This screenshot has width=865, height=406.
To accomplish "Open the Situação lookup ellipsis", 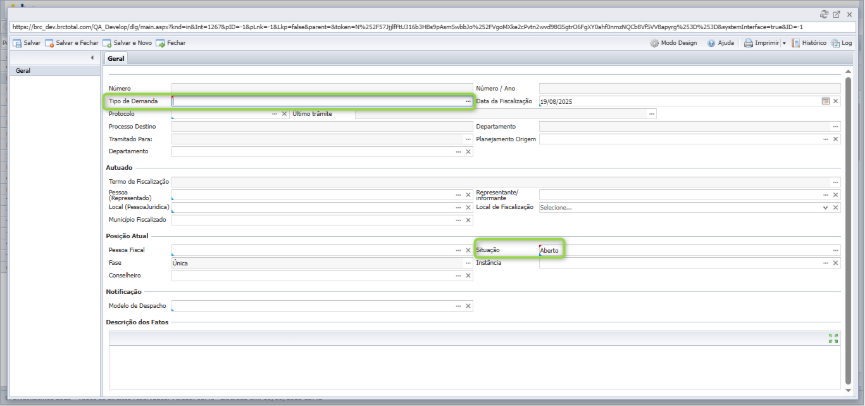I will click(836, 250).
